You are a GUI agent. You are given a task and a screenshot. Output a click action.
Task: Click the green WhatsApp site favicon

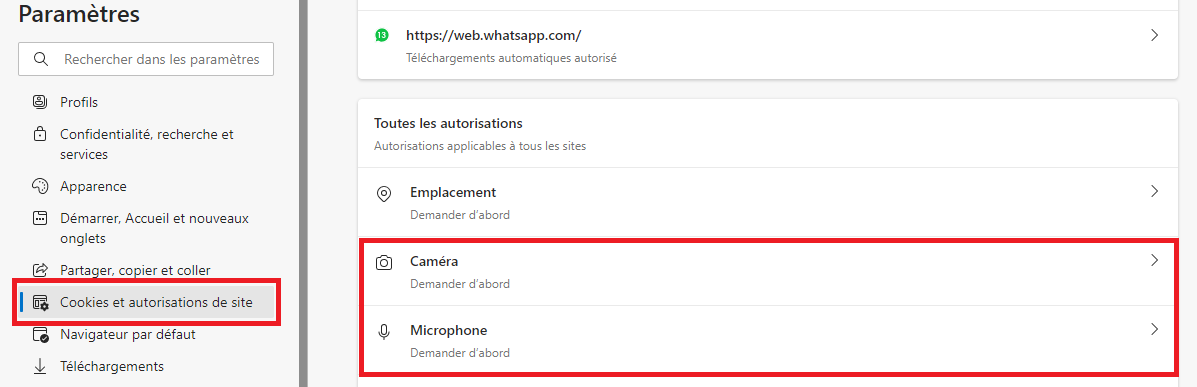(x=382, y=35)
